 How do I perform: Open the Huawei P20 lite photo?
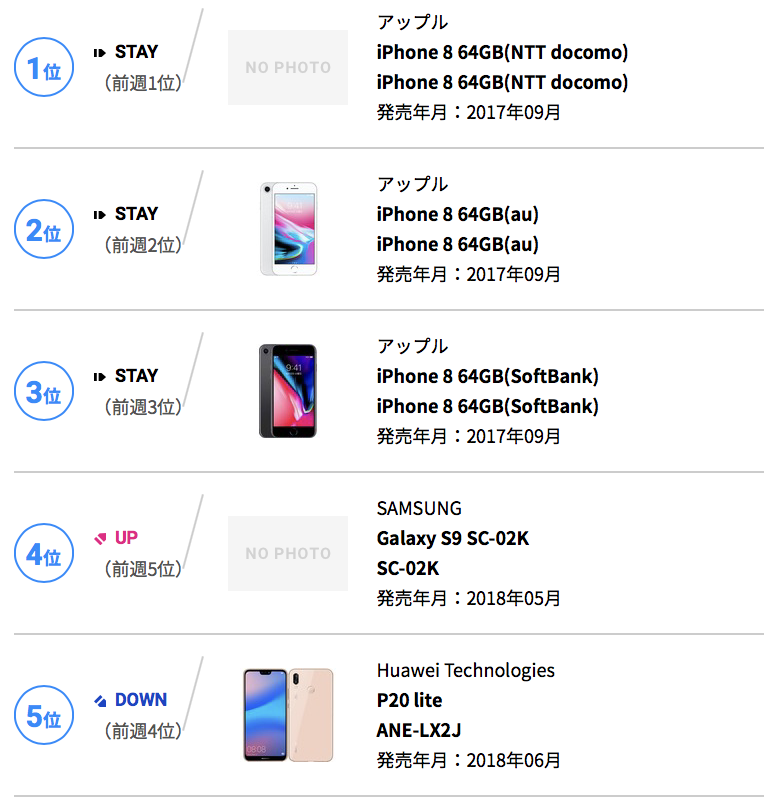click(288, 715)
